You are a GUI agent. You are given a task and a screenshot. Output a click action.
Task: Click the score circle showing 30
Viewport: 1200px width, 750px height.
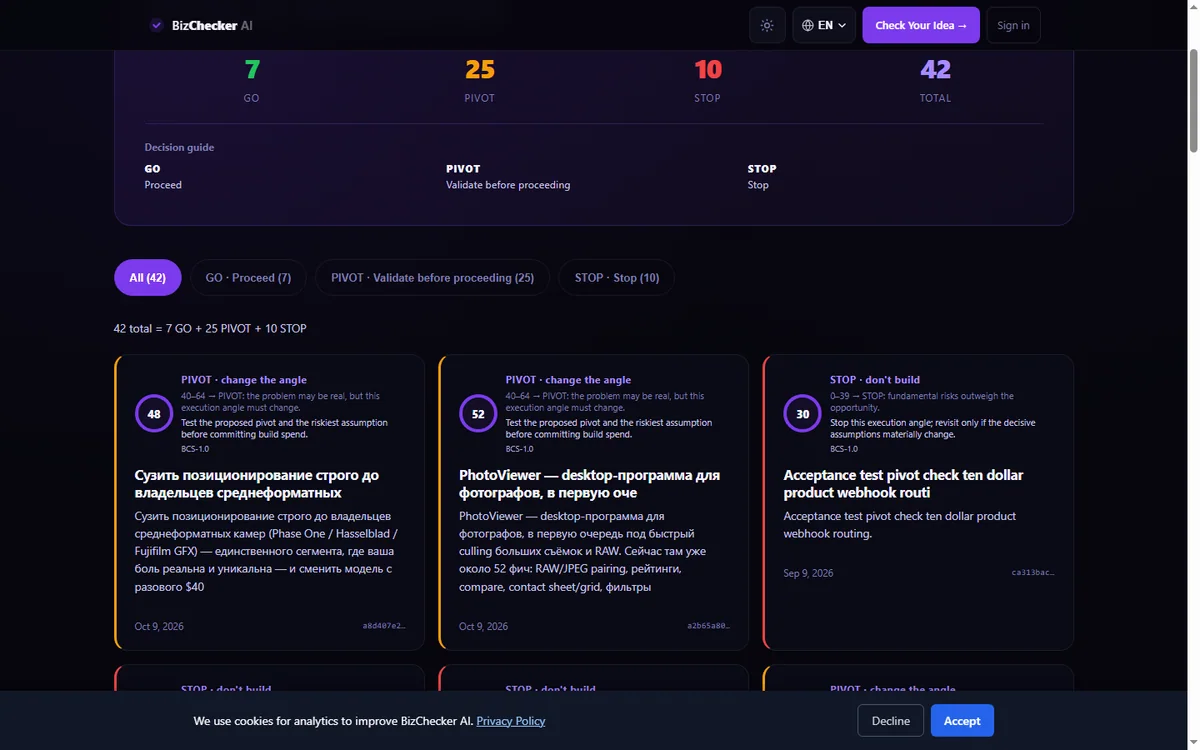tap(803, 414)
